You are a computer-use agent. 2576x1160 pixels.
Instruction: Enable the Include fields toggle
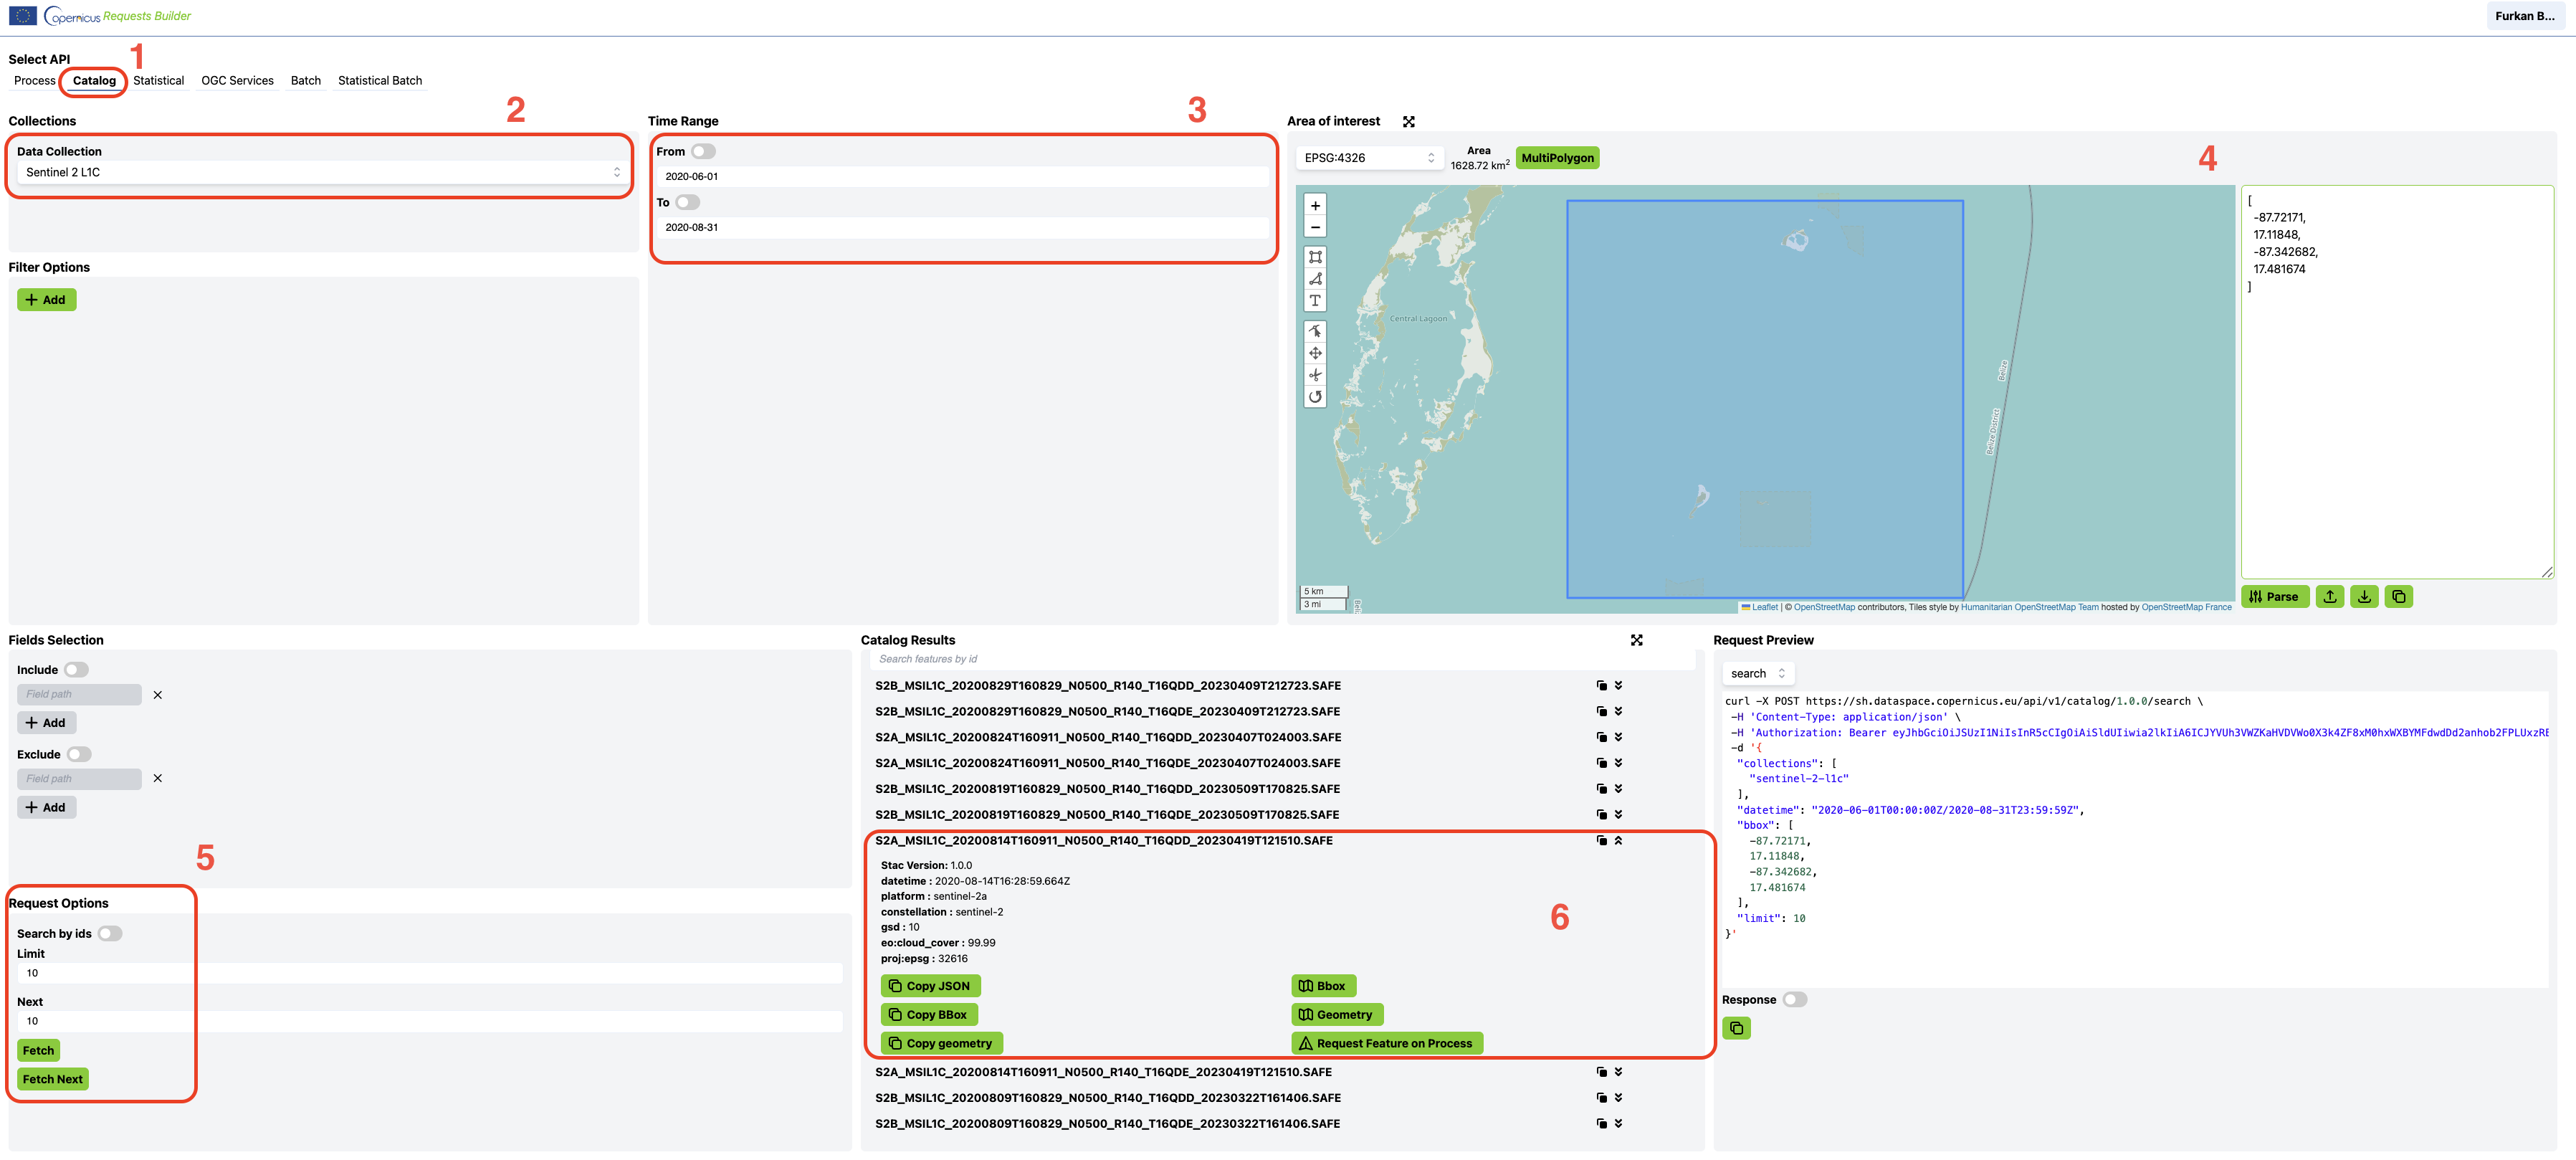coord(76,670)
